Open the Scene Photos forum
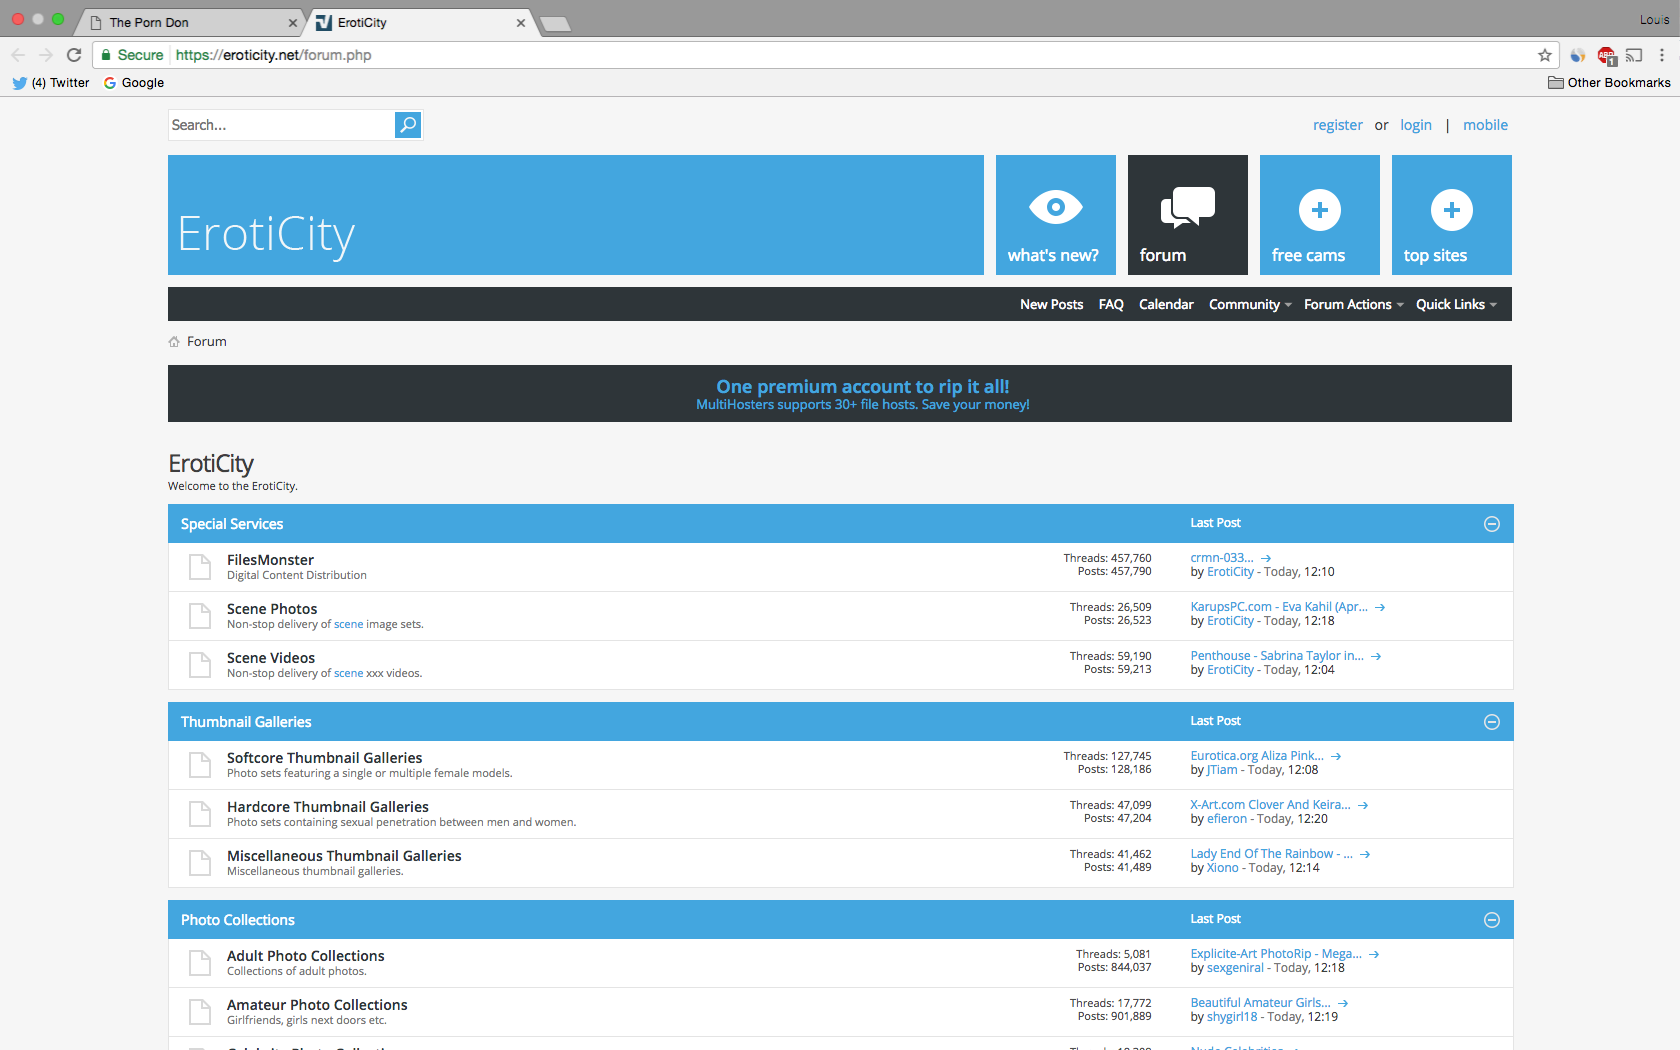Screen dimensions: 1680x1050 point(272,609)
